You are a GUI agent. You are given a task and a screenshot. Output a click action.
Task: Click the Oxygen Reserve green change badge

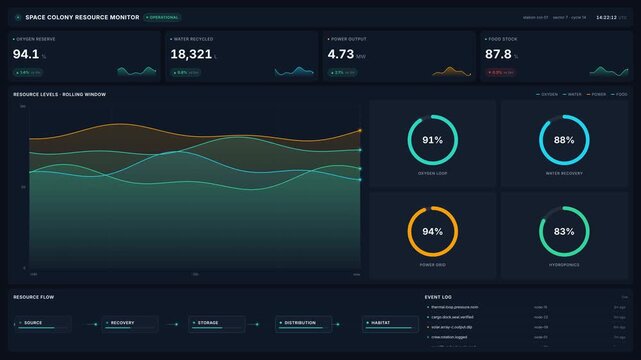point(28,73)
